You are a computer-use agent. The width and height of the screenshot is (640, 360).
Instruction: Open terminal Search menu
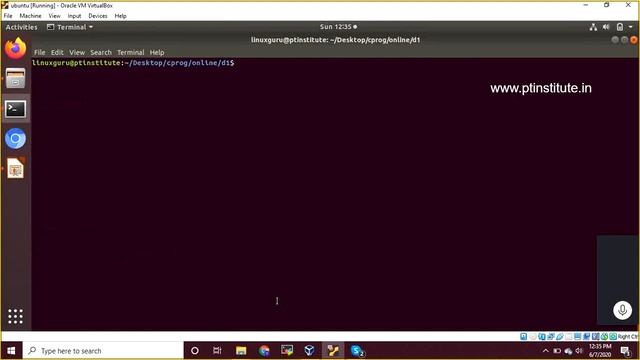point(101,52)
